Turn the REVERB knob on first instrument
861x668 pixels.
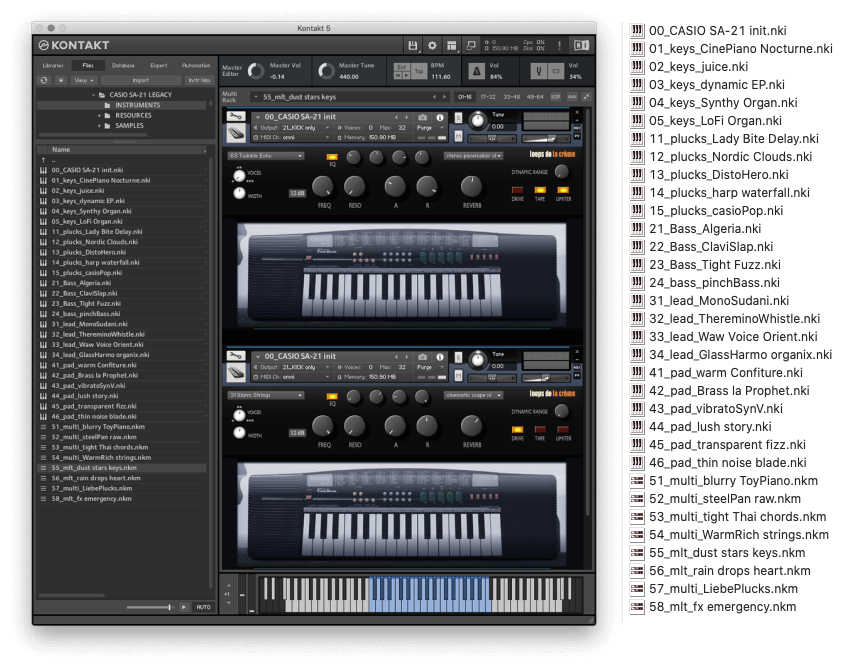coord(471,187)
